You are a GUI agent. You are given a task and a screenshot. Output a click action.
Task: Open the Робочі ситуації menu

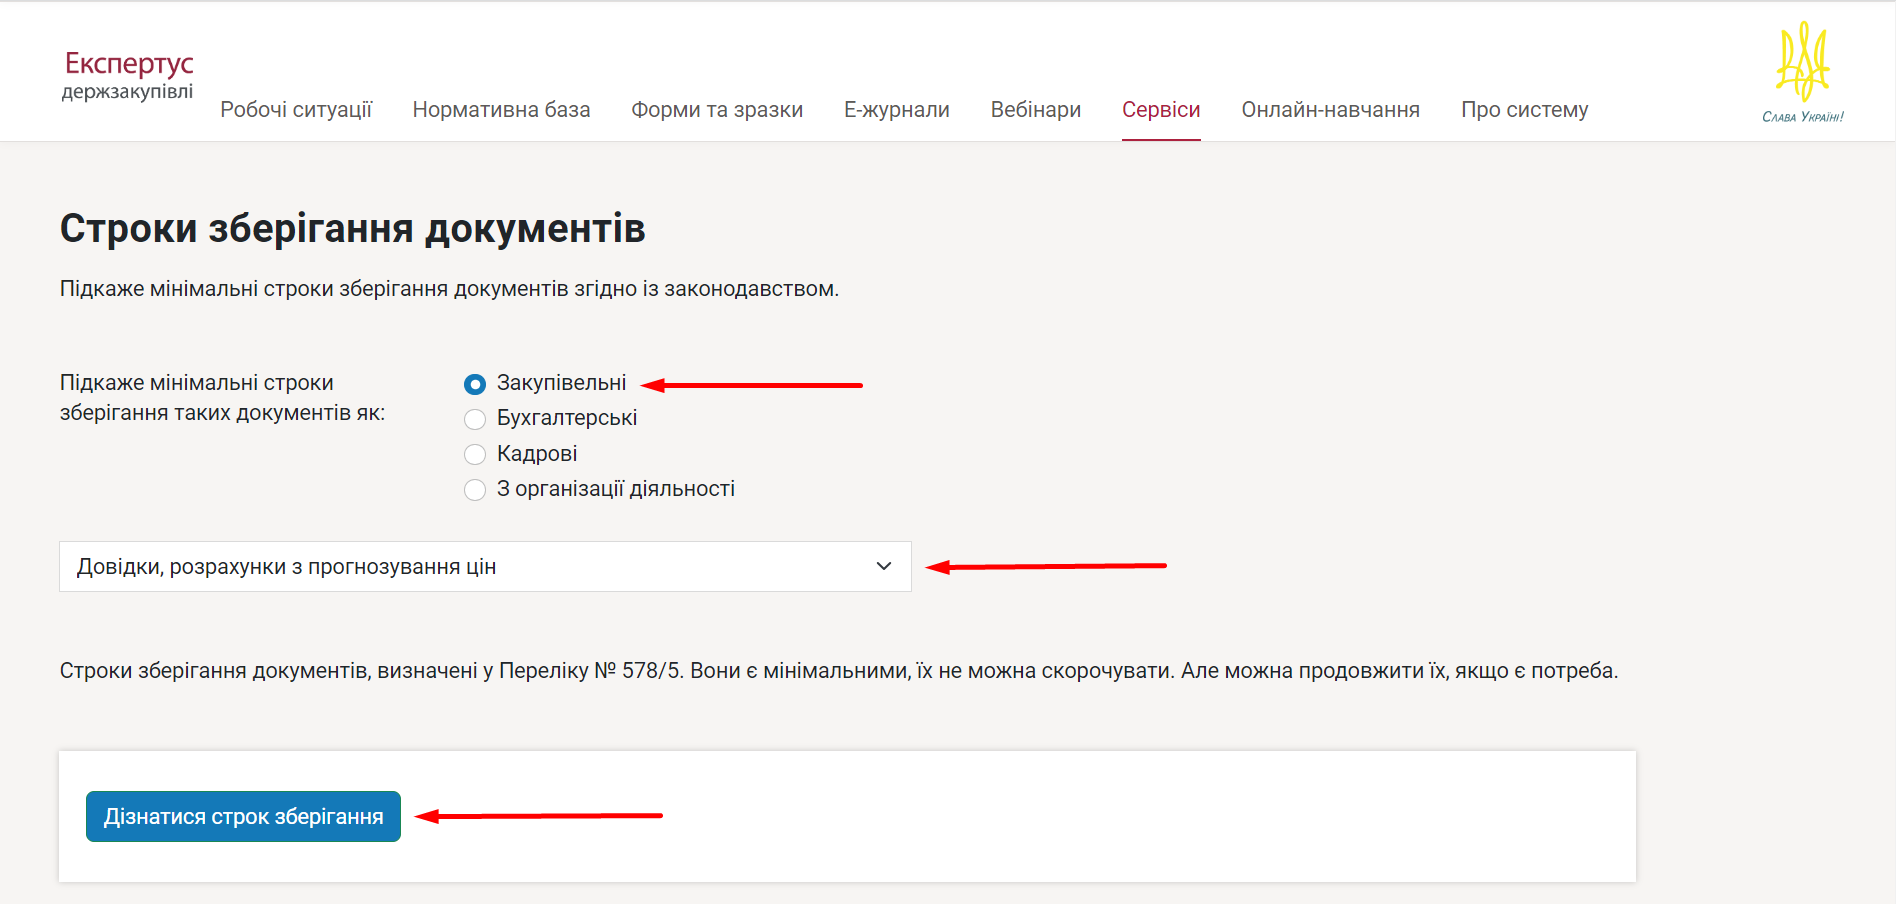tap(296, 110)
